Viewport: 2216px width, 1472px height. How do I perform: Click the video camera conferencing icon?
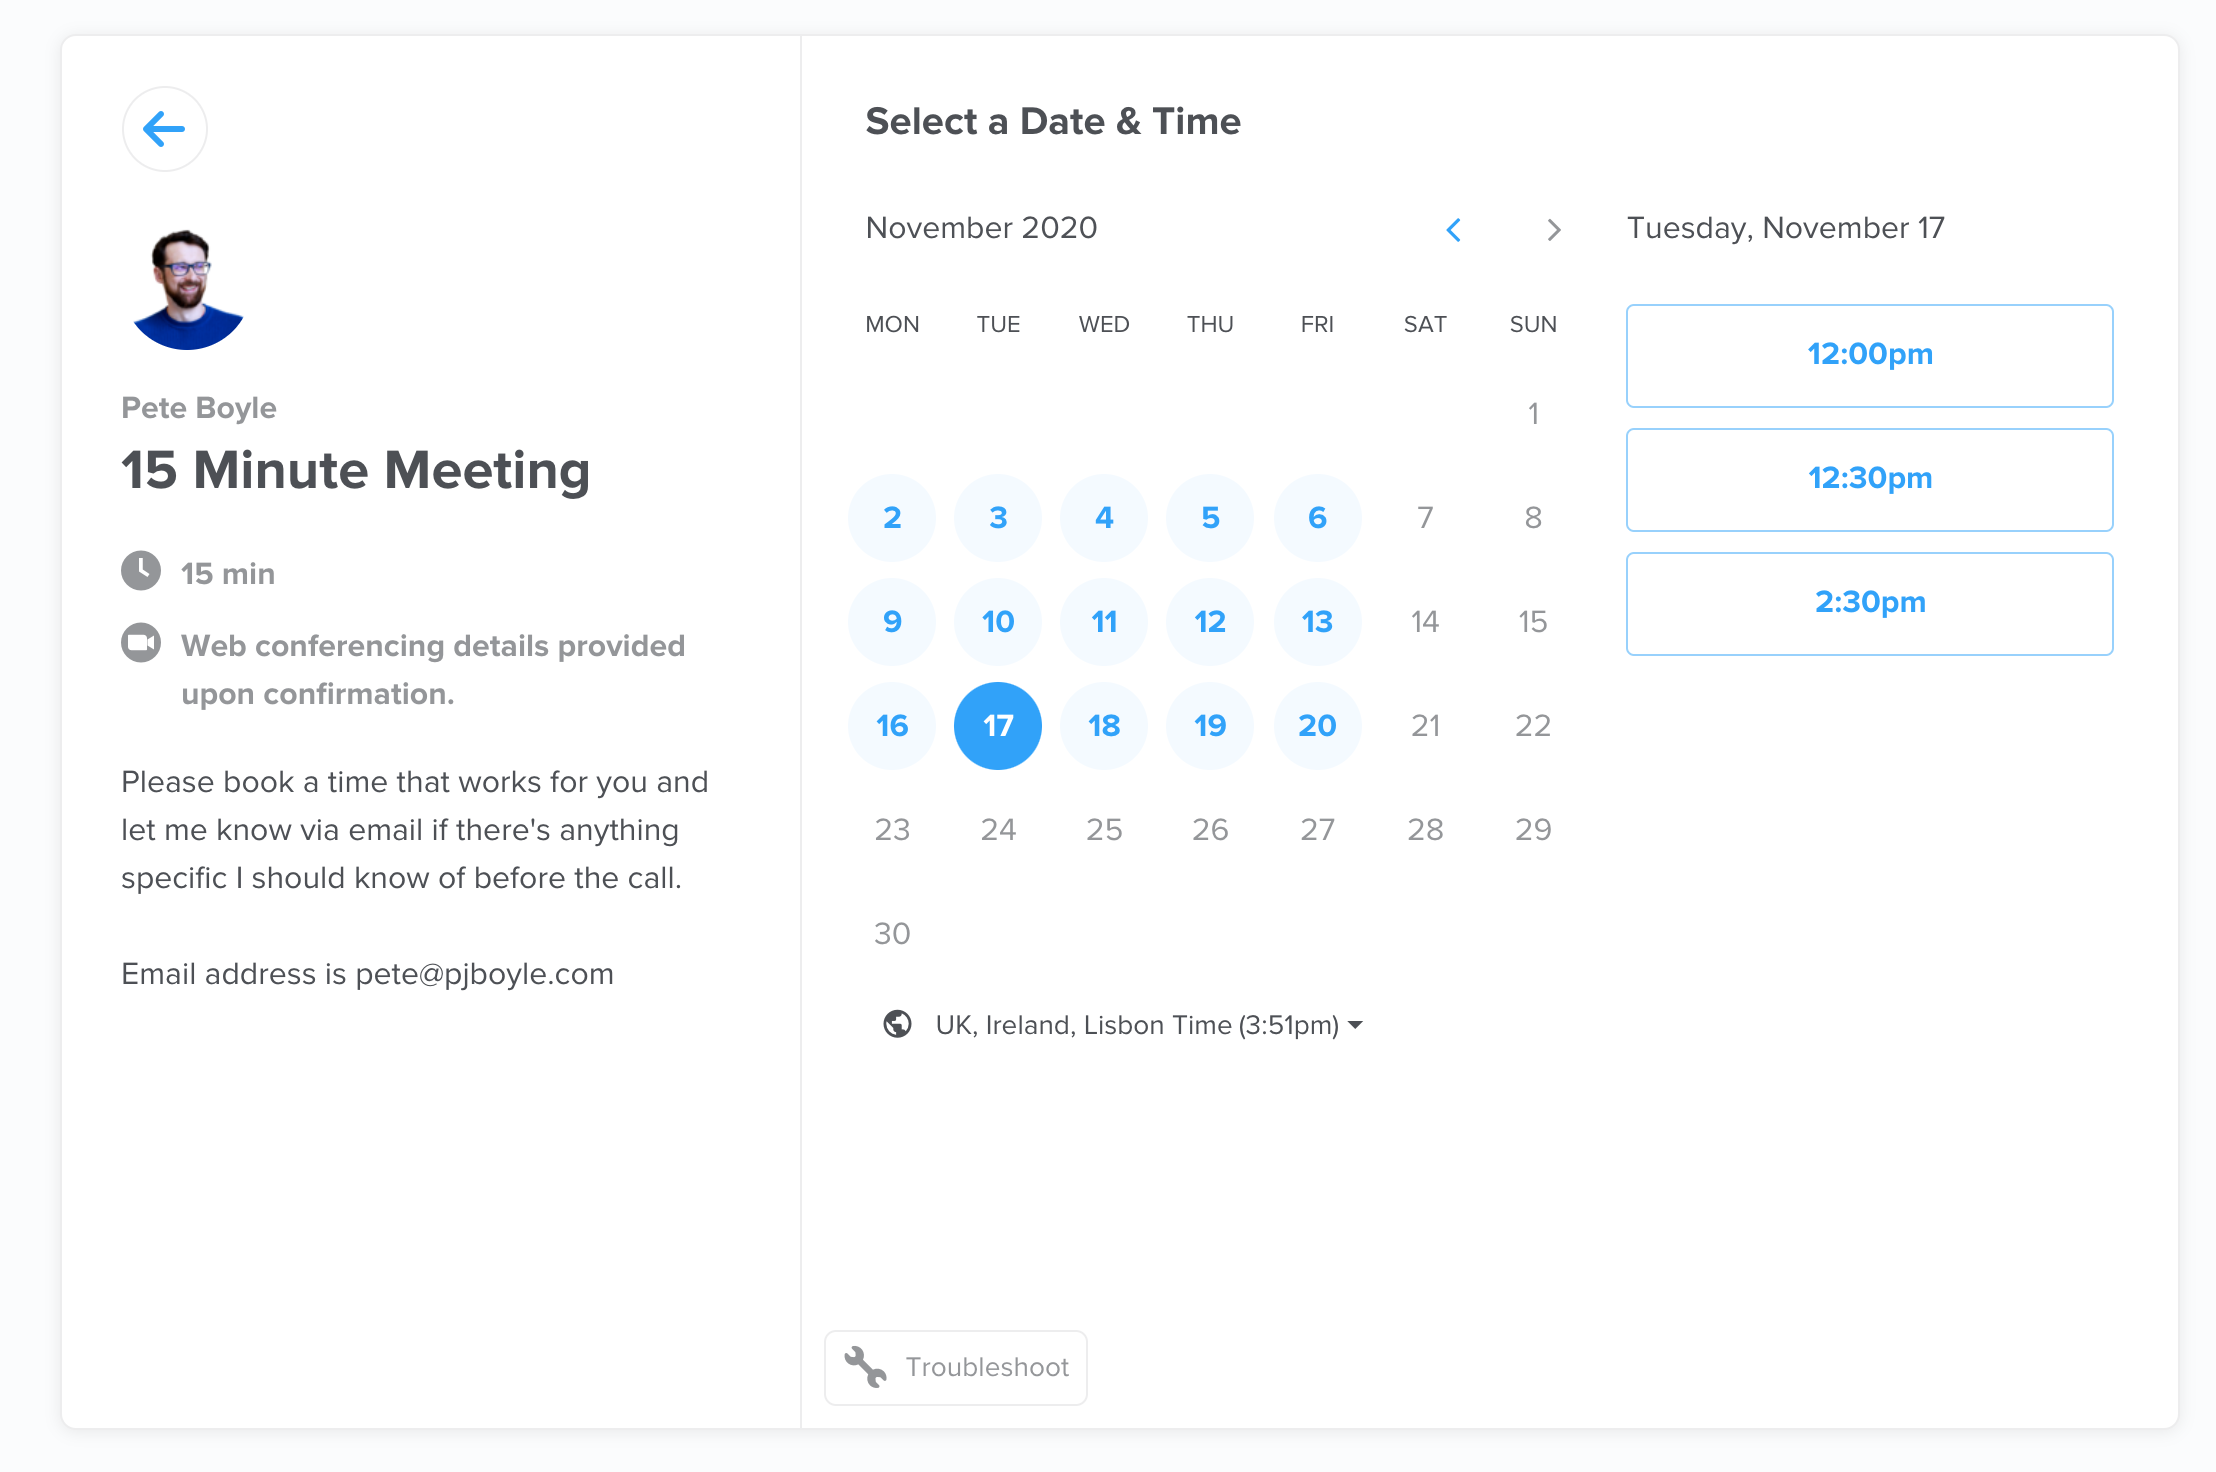(x=141, y=643)
